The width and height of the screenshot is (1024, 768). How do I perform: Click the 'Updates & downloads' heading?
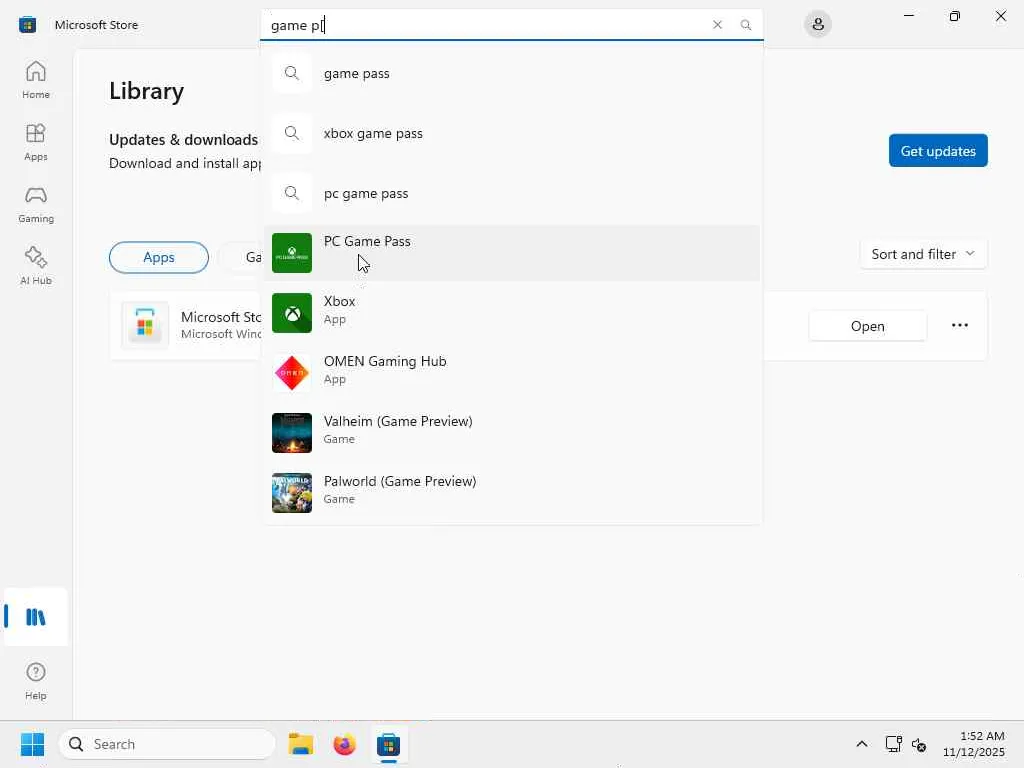click(184, 140)
